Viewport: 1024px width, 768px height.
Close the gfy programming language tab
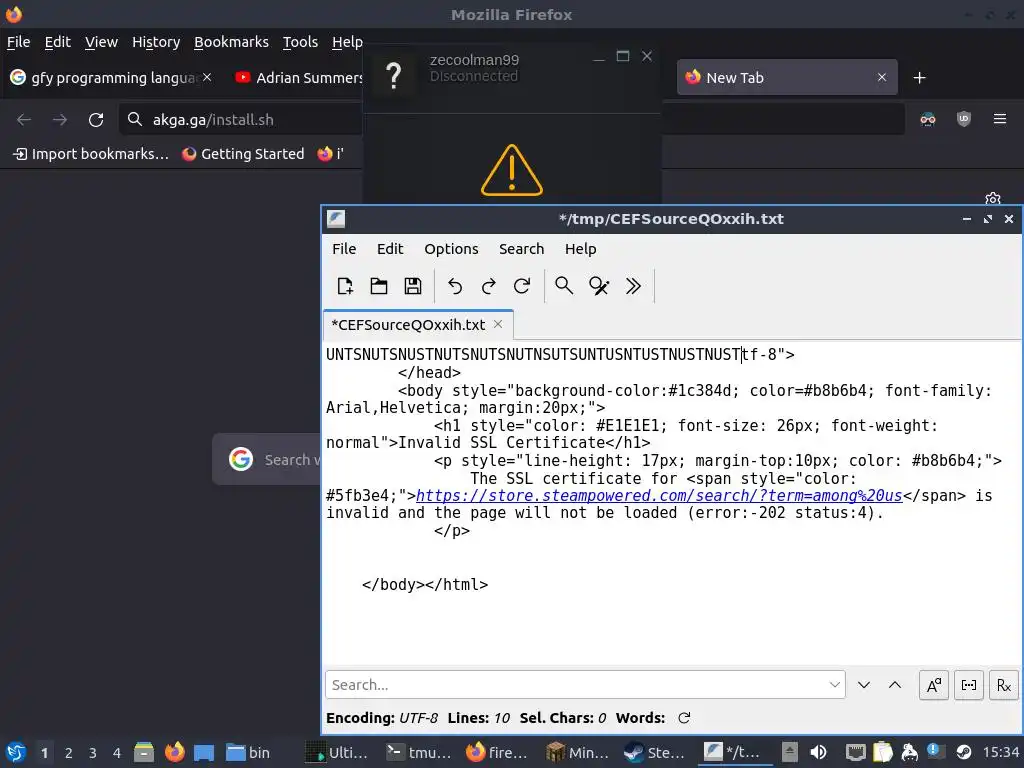coord(207,77)
